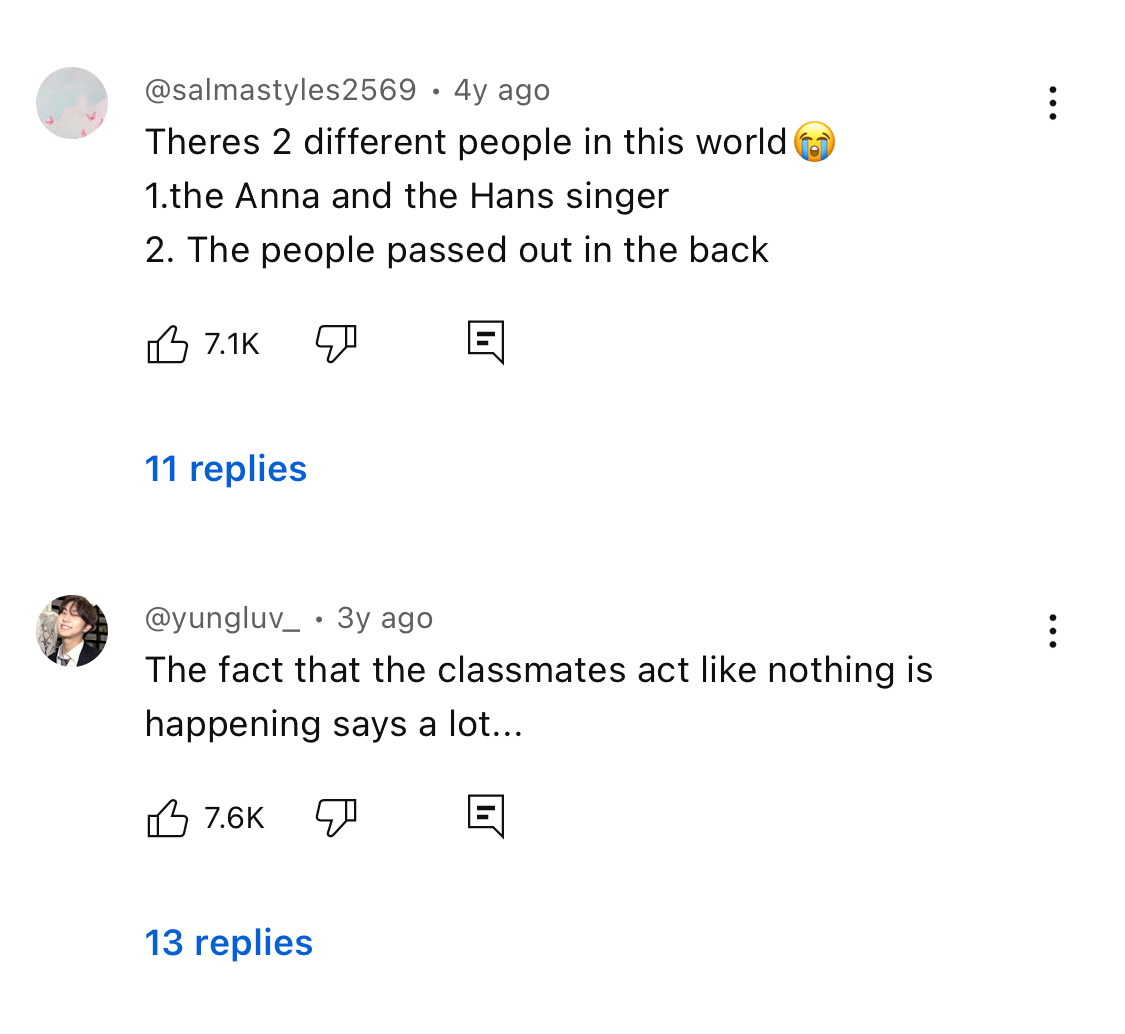Screen dimensions: 1125x1034
Task: Click the '3y ago' comment timestamp
Action: [385, 619]
